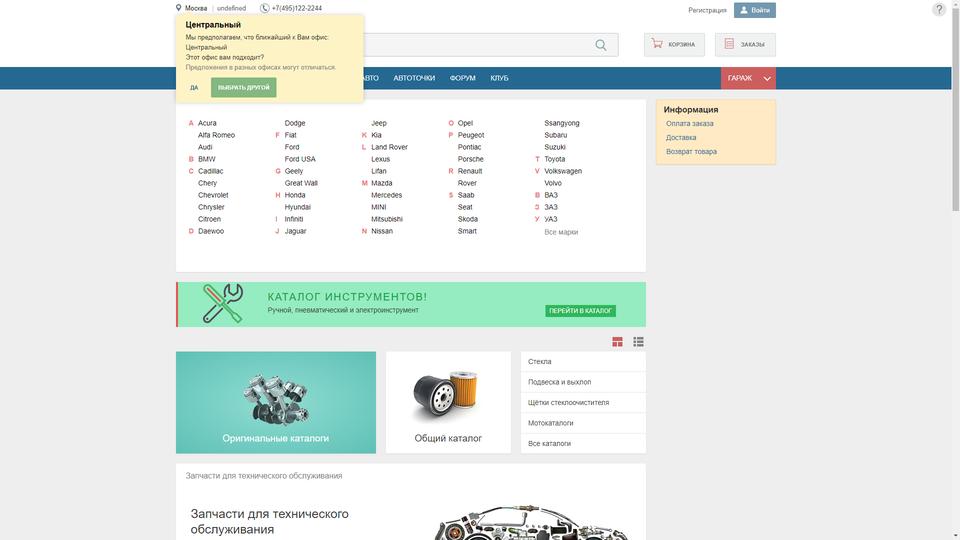Expand the Гараж dropdown arrow
The width and height of the screenshot is (960, 540).
(767, 78)
